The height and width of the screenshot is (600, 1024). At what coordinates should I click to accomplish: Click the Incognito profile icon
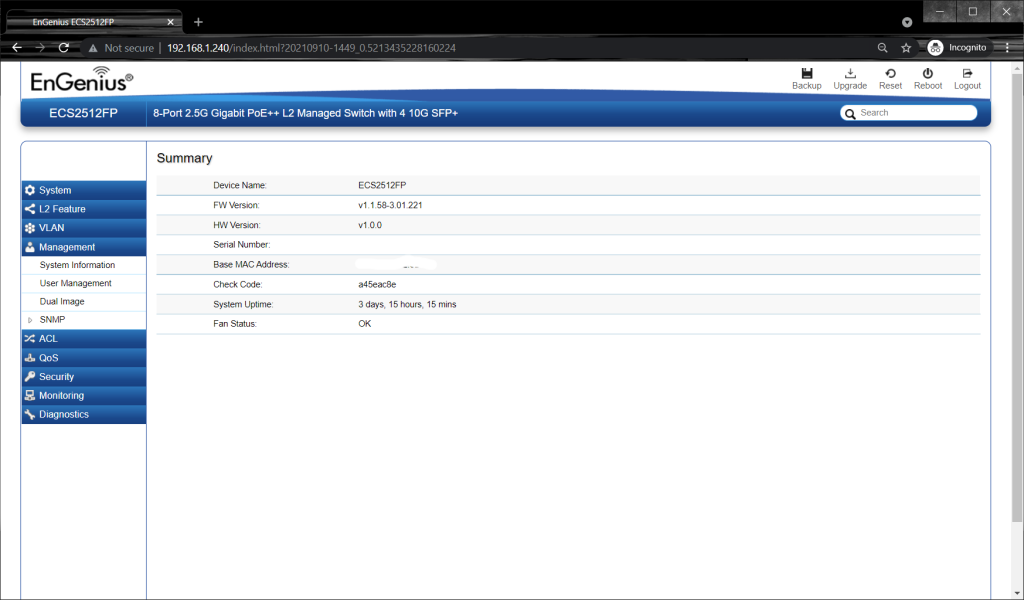click(935, 48)
